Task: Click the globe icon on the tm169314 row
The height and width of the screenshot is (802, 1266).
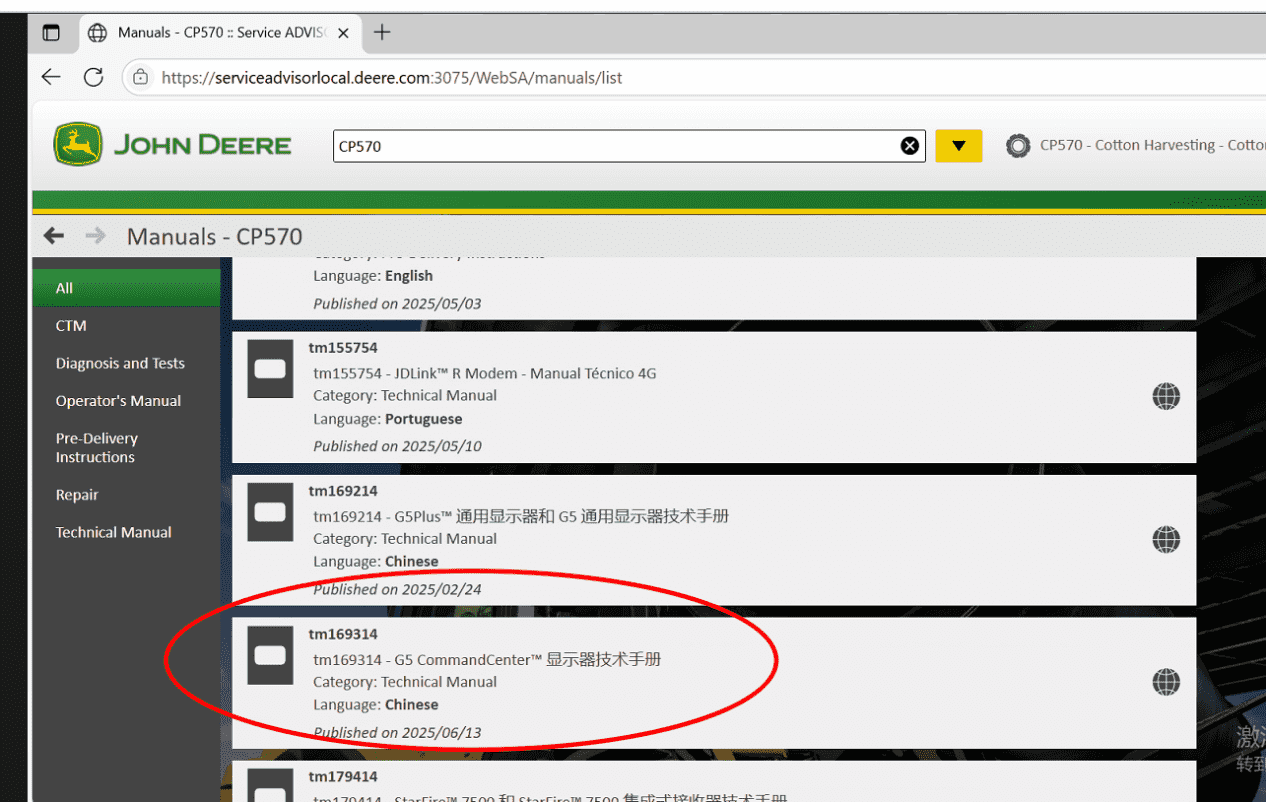Action: pyautogui.click(x=1166, y=683)
